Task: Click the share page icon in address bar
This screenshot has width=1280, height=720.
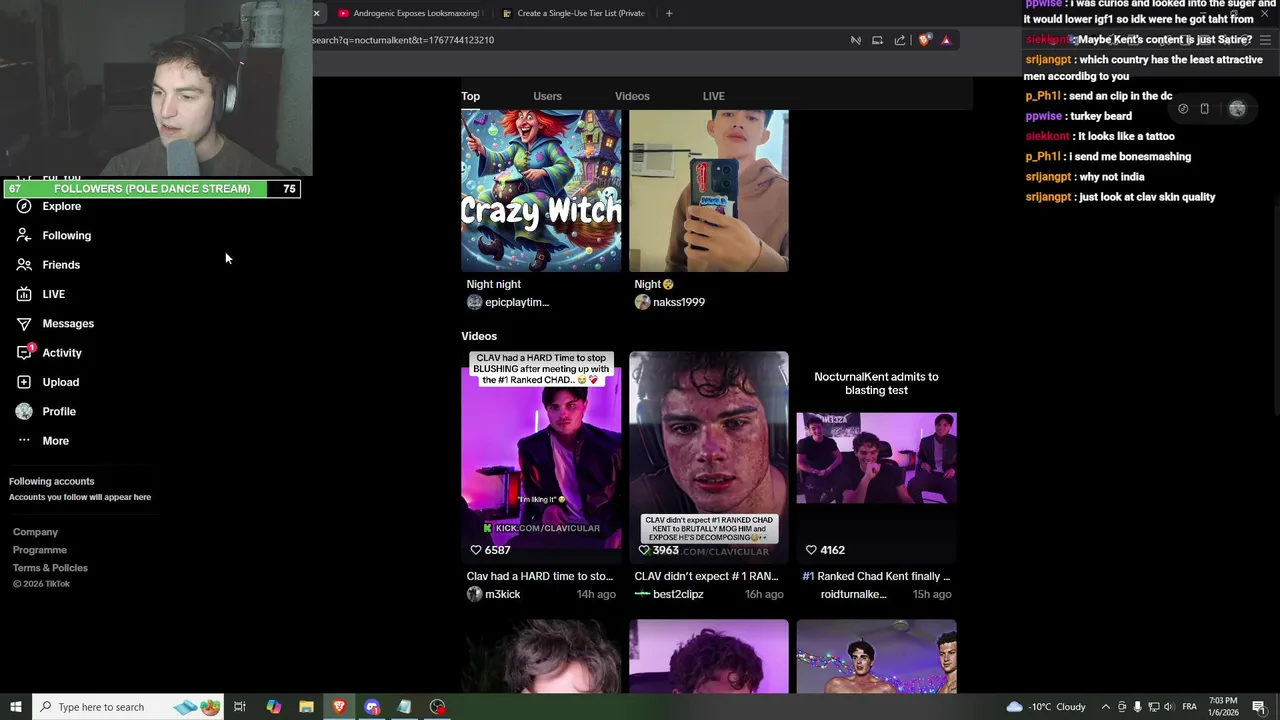Action: [900, 40]
